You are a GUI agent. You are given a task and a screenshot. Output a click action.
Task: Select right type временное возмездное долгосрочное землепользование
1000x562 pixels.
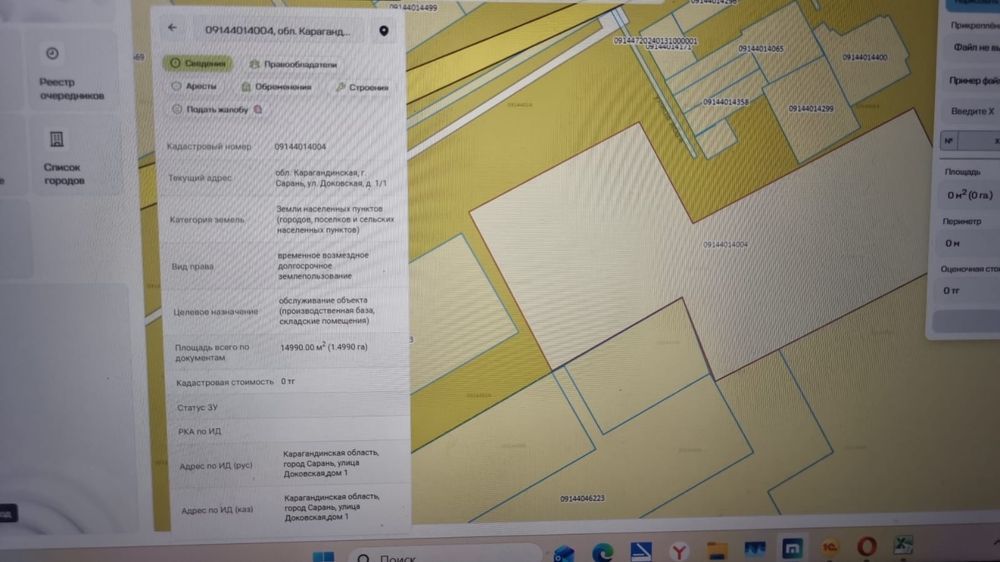pos(323,265)
